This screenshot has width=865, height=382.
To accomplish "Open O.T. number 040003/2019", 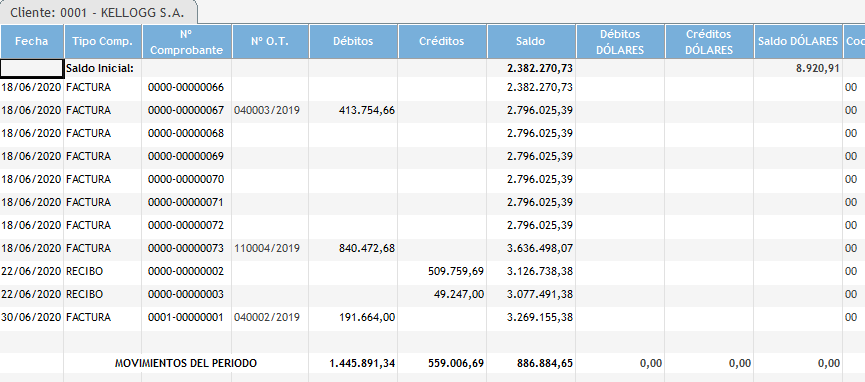I will [267, 110].
